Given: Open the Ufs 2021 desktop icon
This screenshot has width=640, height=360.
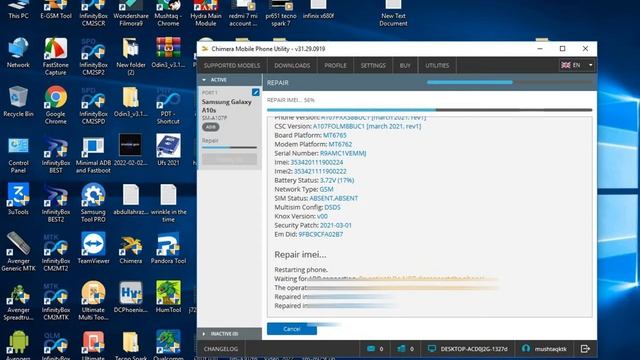Looking at the screenshot, I should (x=168, y=151).
